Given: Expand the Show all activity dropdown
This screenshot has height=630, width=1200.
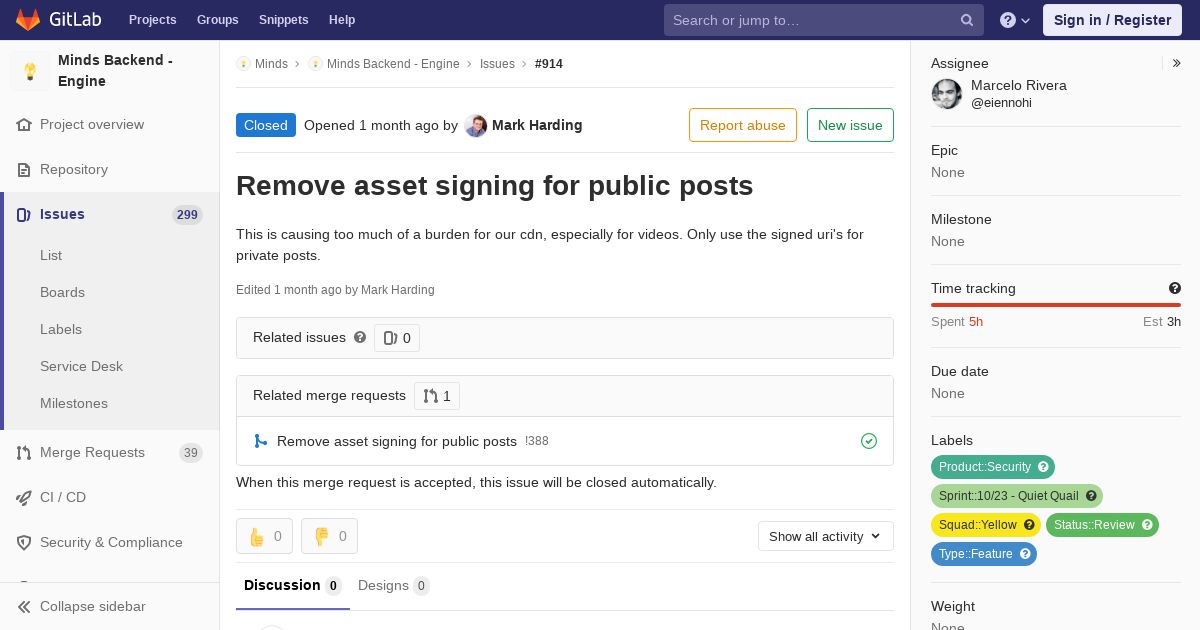Looking at the screenshot, I should tap(826, 536).
